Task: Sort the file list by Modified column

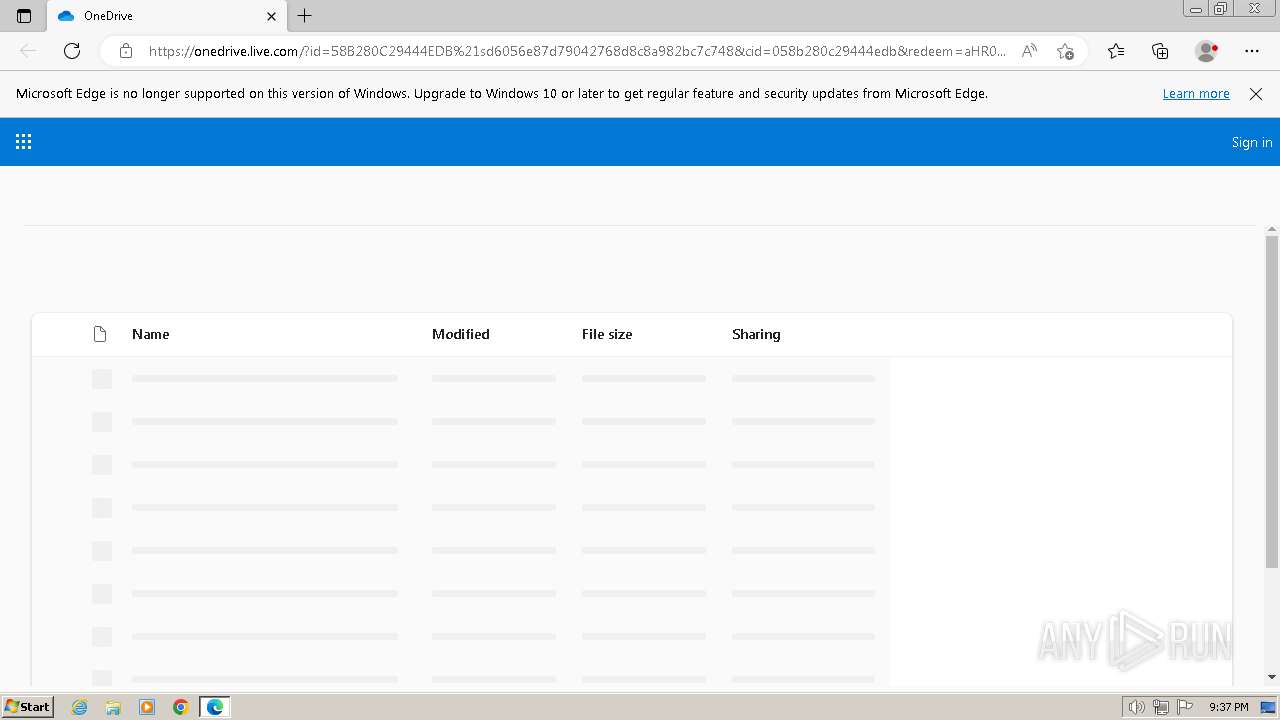Action: tap(461, 334)
